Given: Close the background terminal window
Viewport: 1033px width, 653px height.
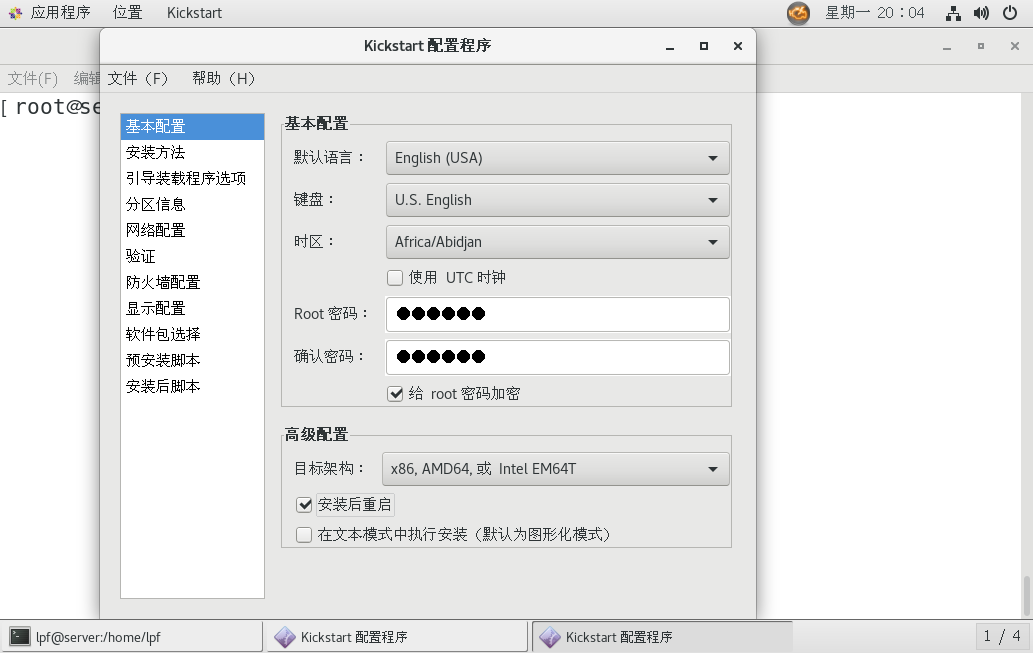Looking at the screenshot, I should [1015, 46].
